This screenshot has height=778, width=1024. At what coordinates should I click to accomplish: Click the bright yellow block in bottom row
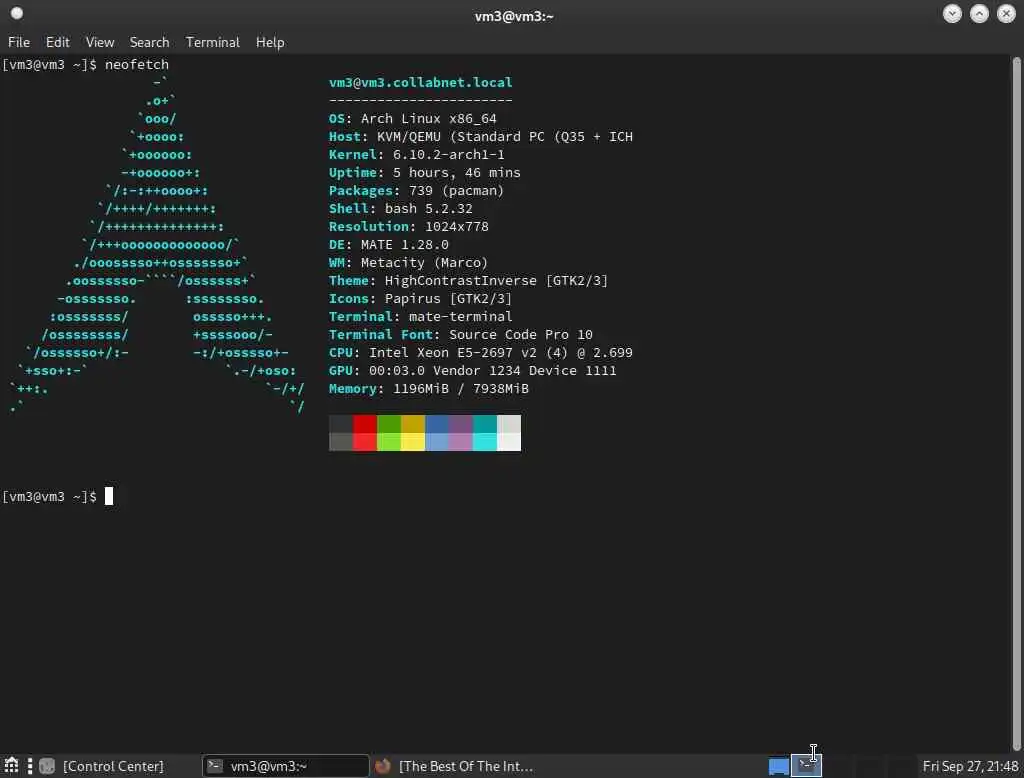click(x=413, y=442)
